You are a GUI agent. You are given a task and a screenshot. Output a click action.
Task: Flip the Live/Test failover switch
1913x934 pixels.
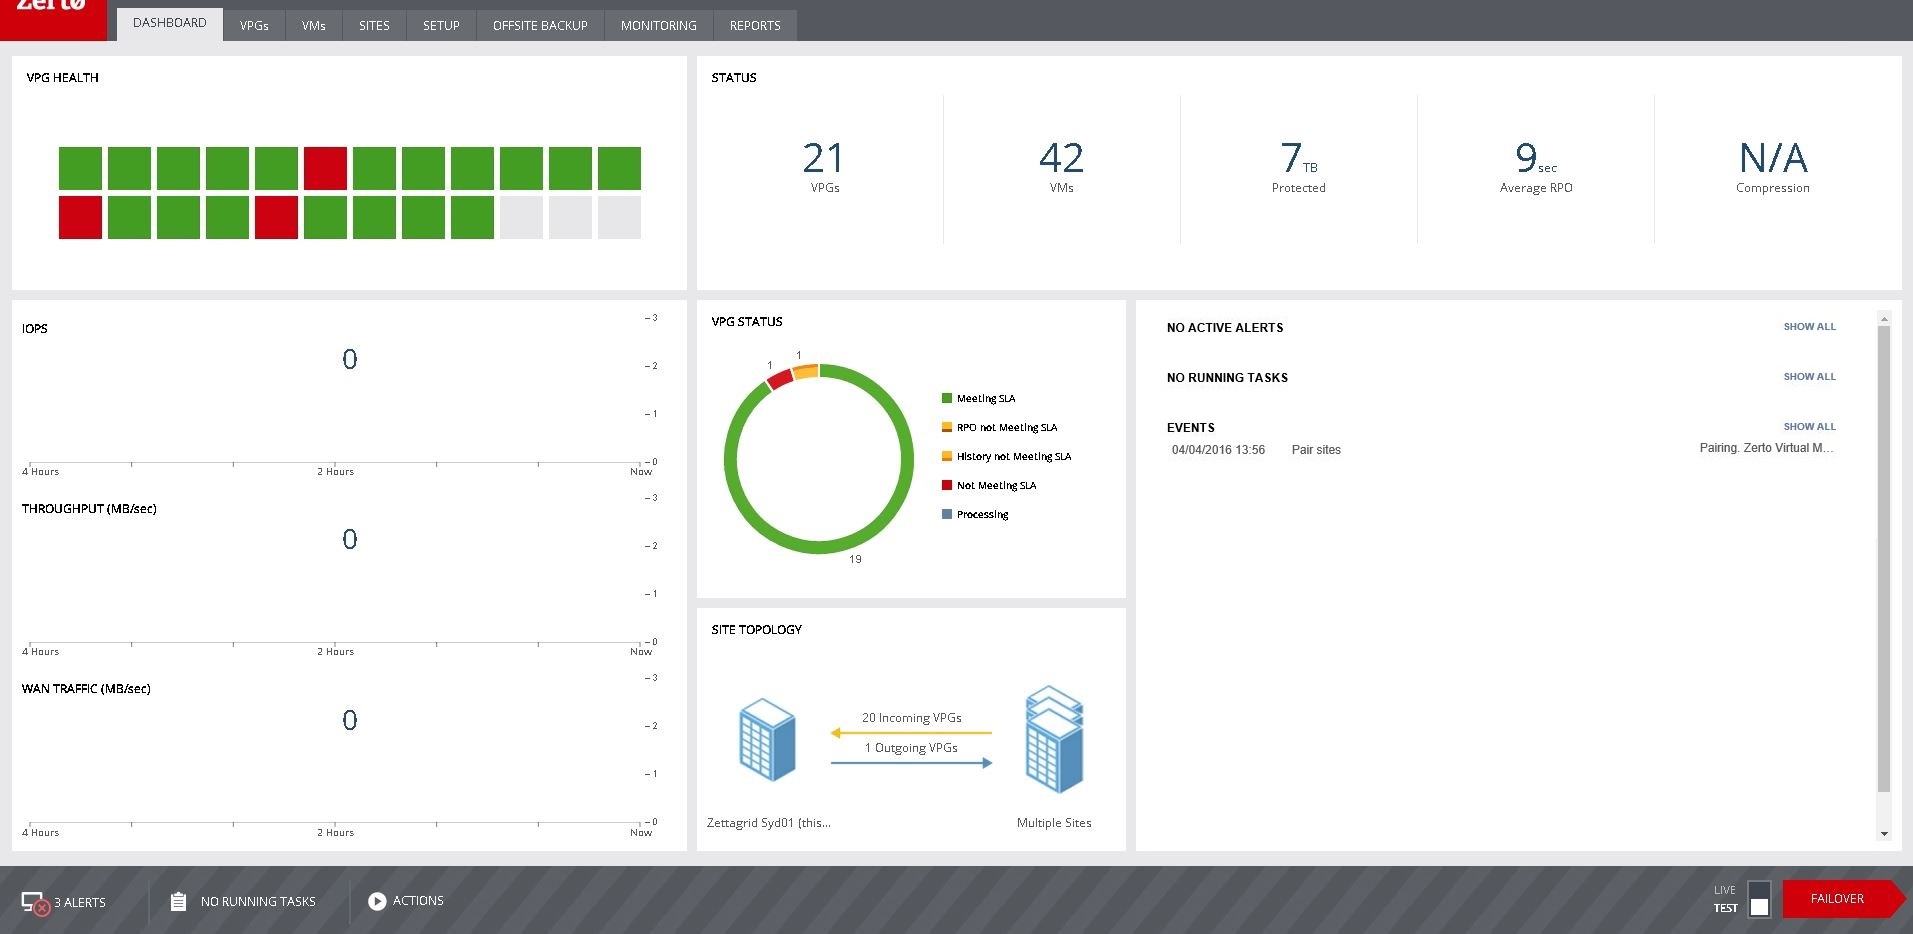pyautogui.click(x=1759, y=898)
